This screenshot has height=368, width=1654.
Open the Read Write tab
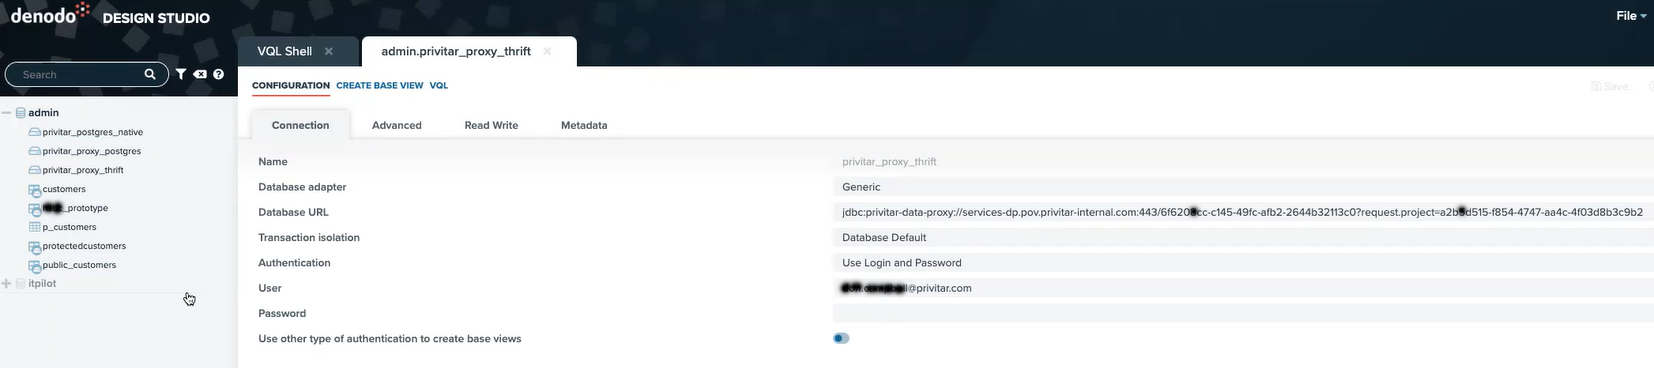point(491,125)
